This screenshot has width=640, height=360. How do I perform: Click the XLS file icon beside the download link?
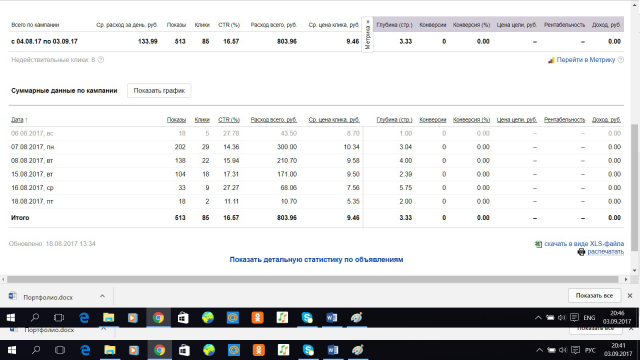[538, 244]
